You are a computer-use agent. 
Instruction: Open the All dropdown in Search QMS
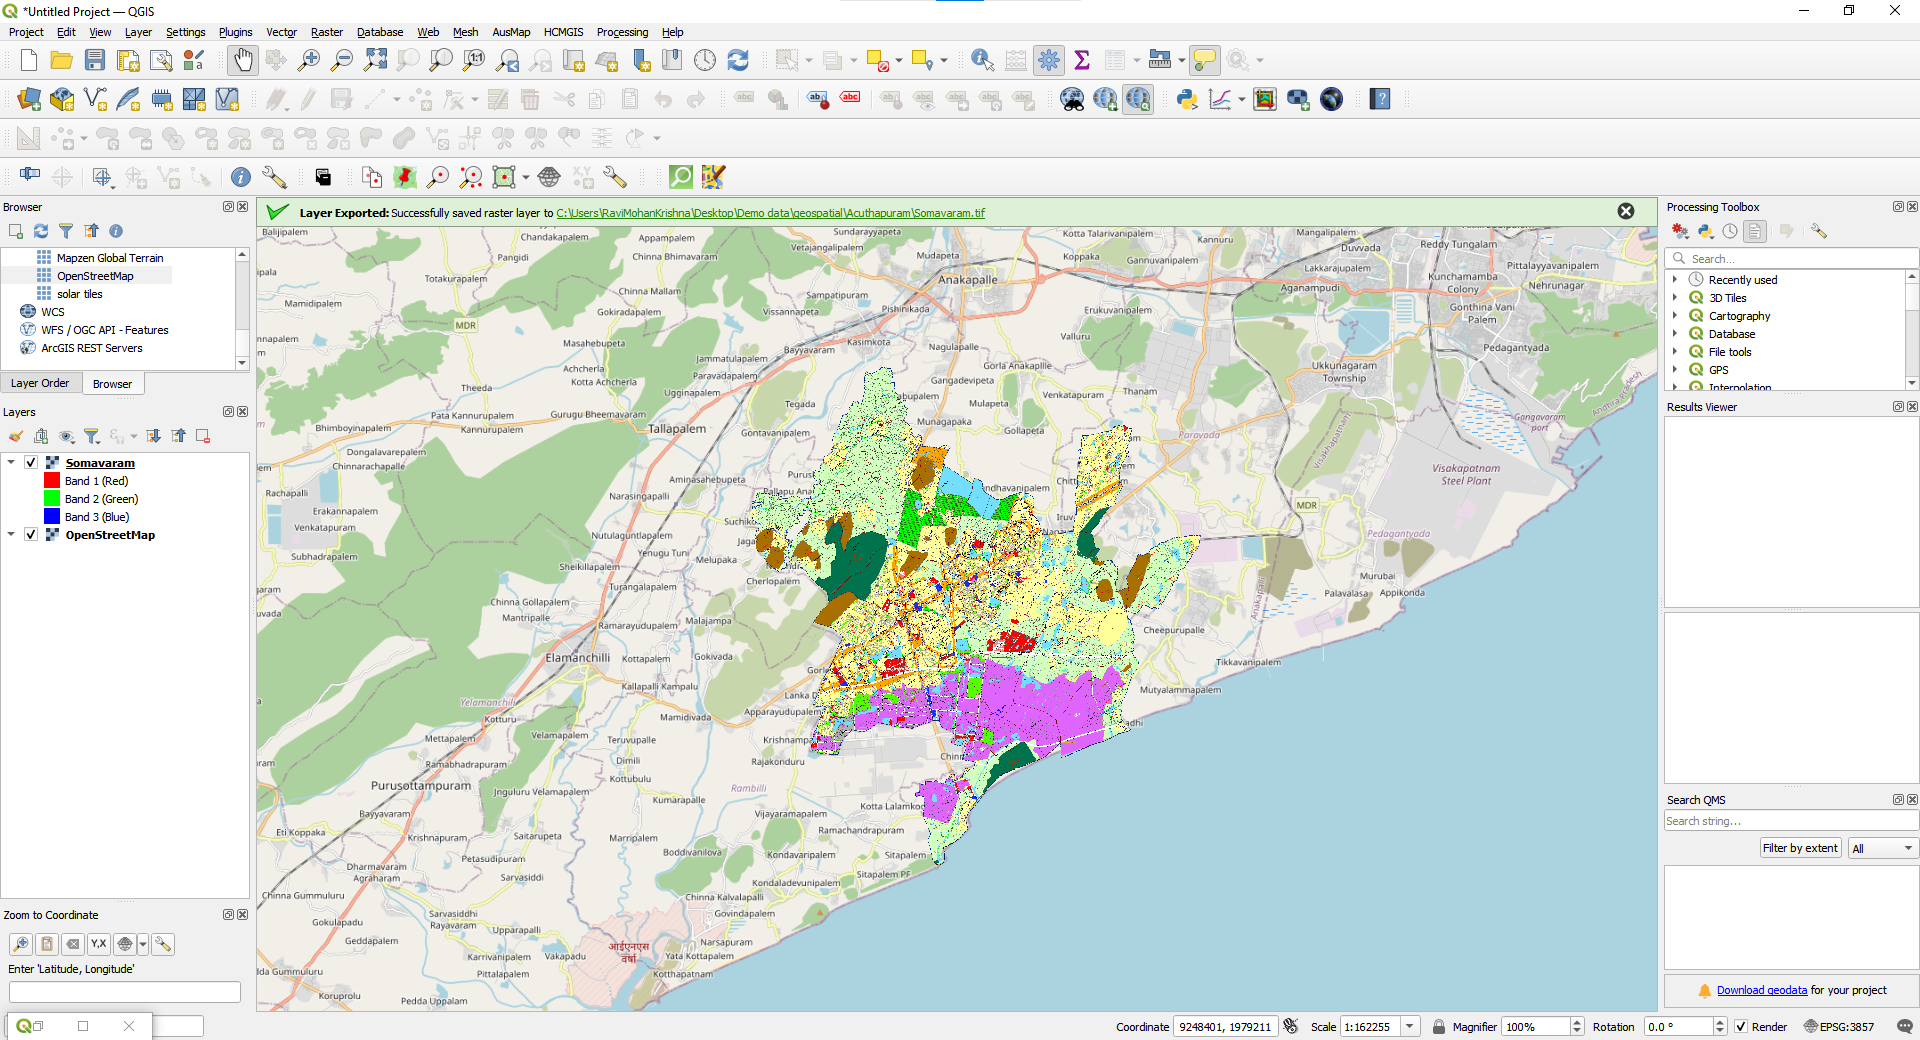(x=1882, y=848)
